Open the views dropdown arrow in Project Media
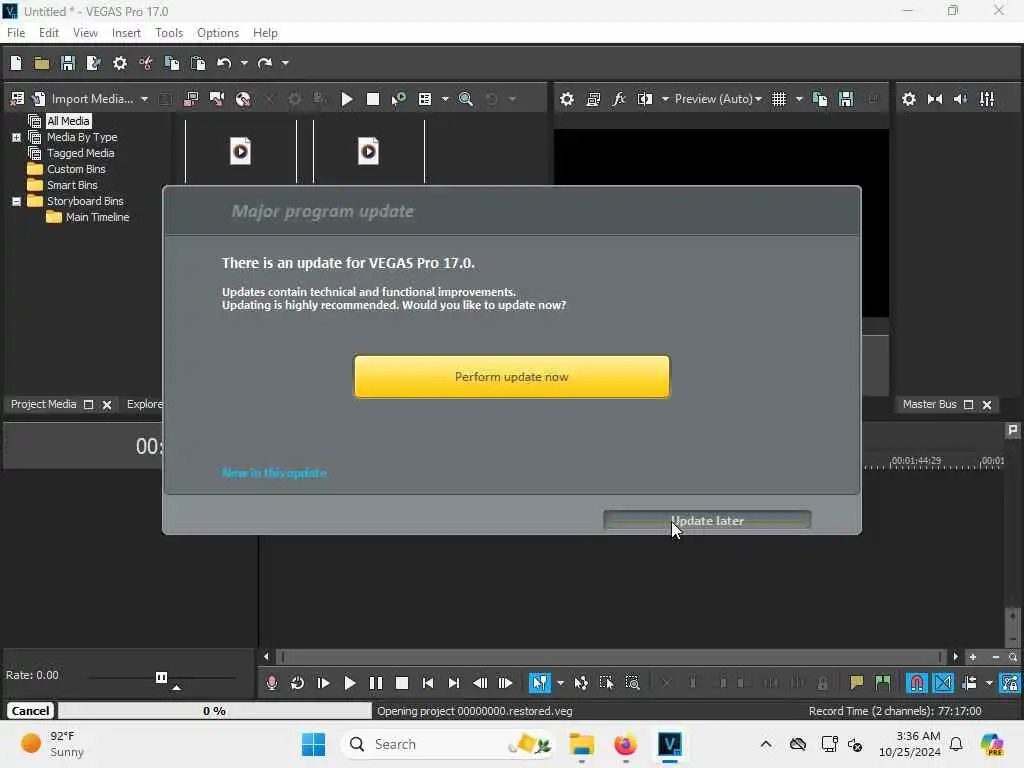 click(x=445, y=99)
